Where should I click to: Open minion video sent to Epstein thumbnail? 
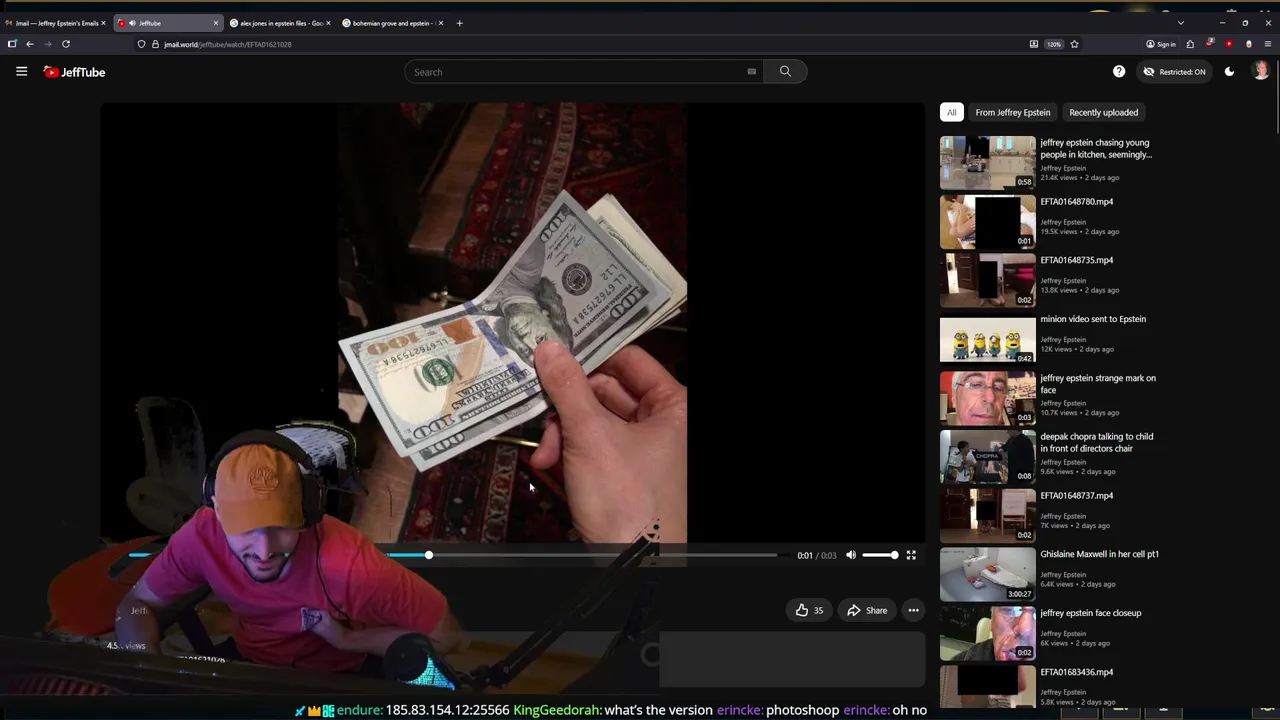987,338
